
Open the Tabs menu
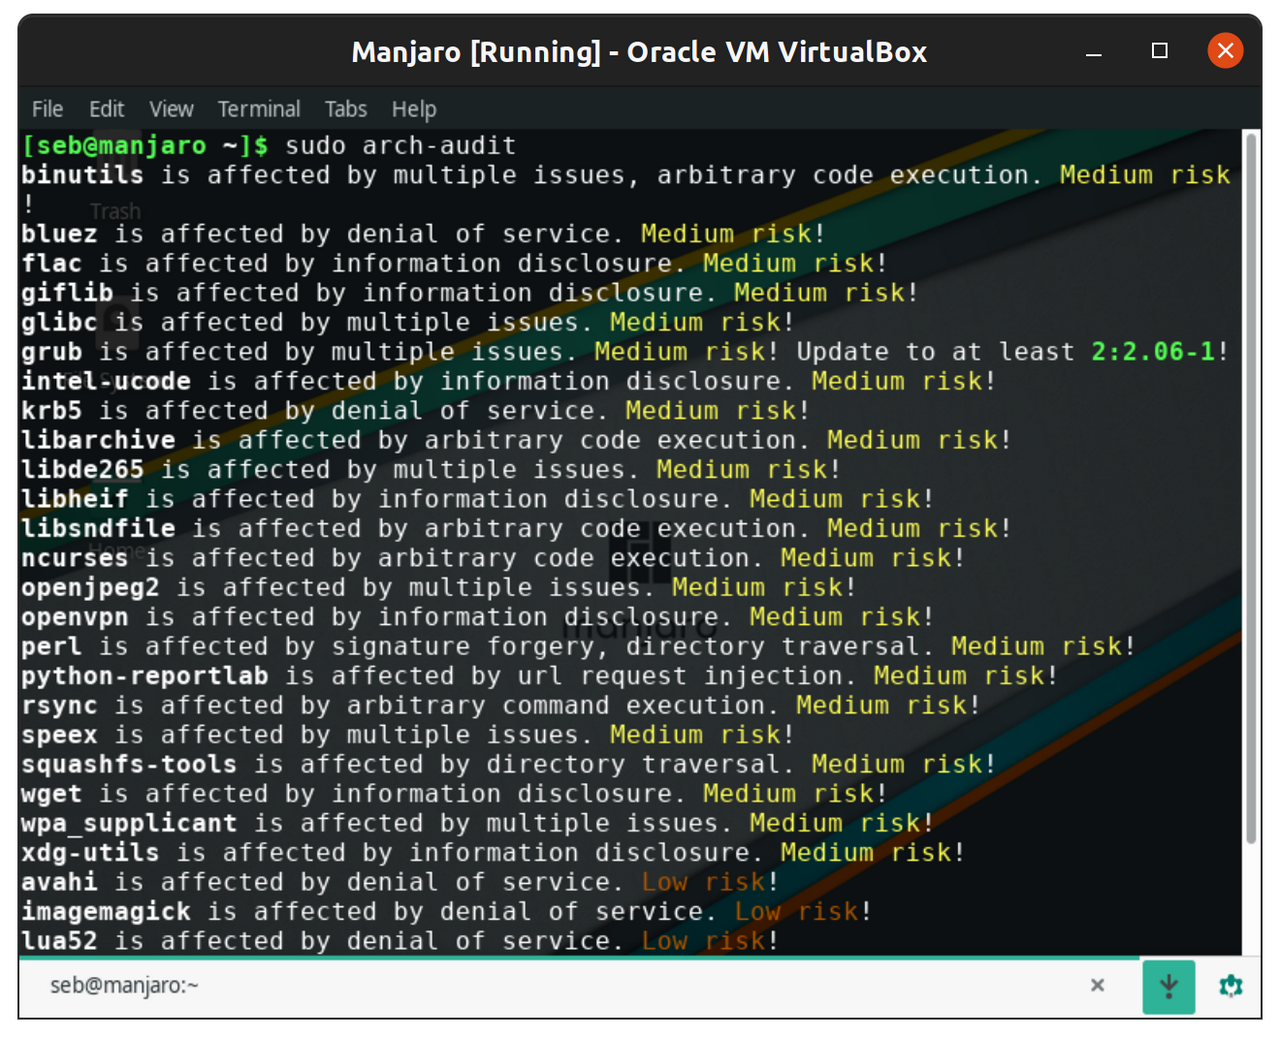click(x=345, y=109)
